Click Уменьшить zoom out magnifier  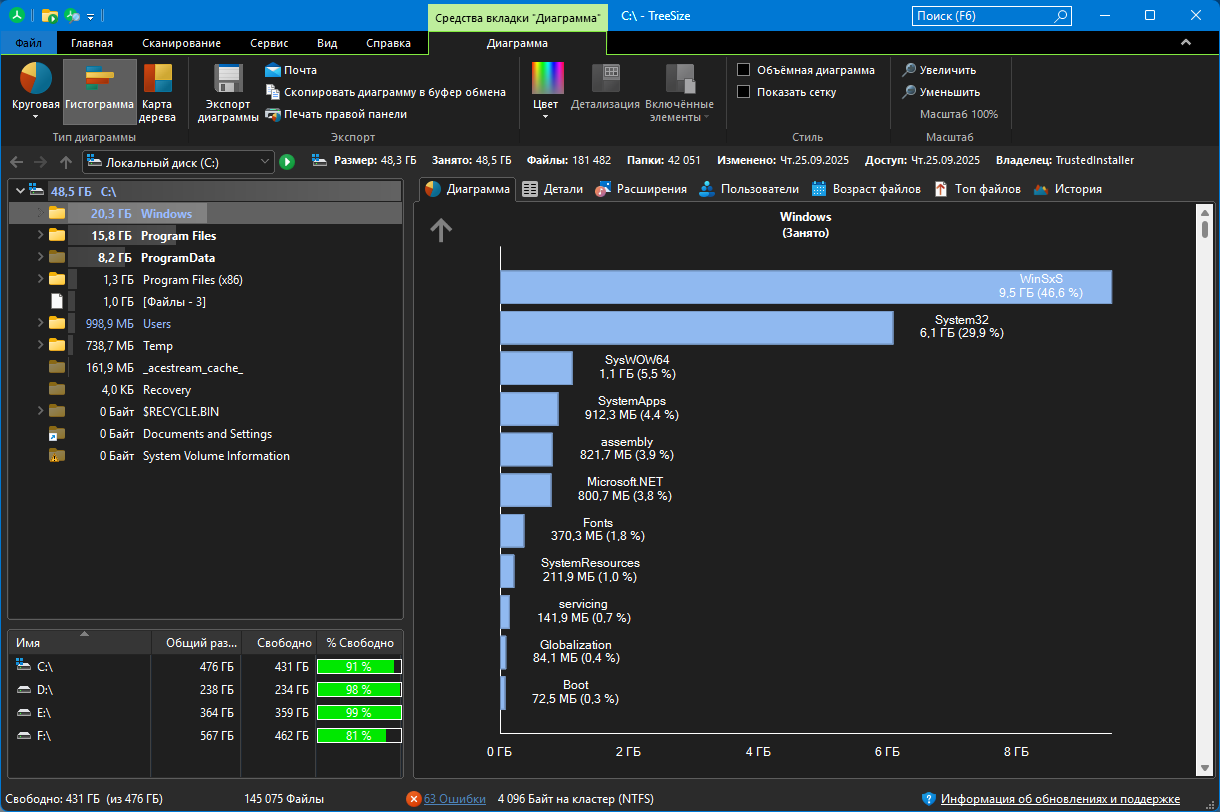909,92
